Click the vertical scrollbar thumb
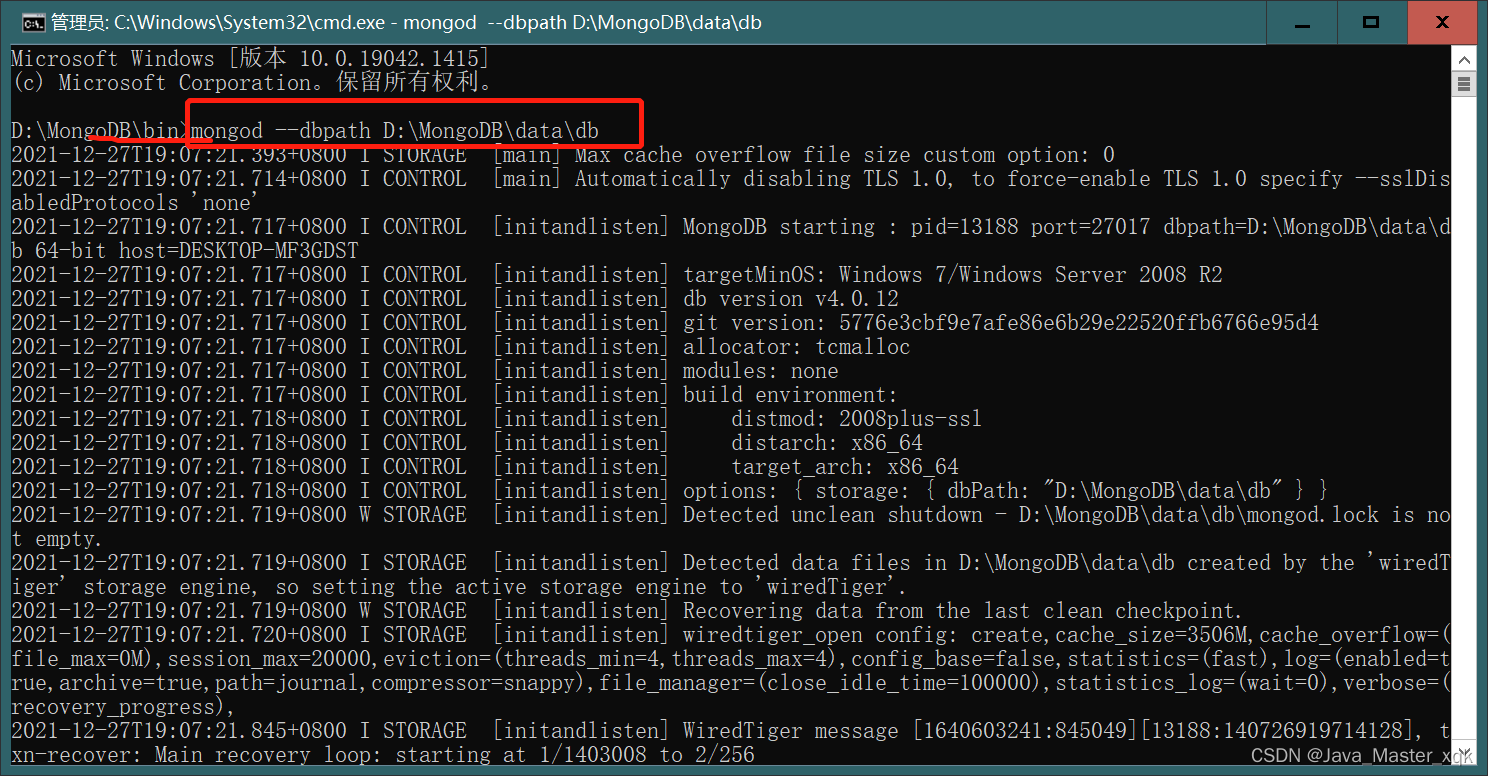This screenshot has height=776, width=1488. point(1464,83)
